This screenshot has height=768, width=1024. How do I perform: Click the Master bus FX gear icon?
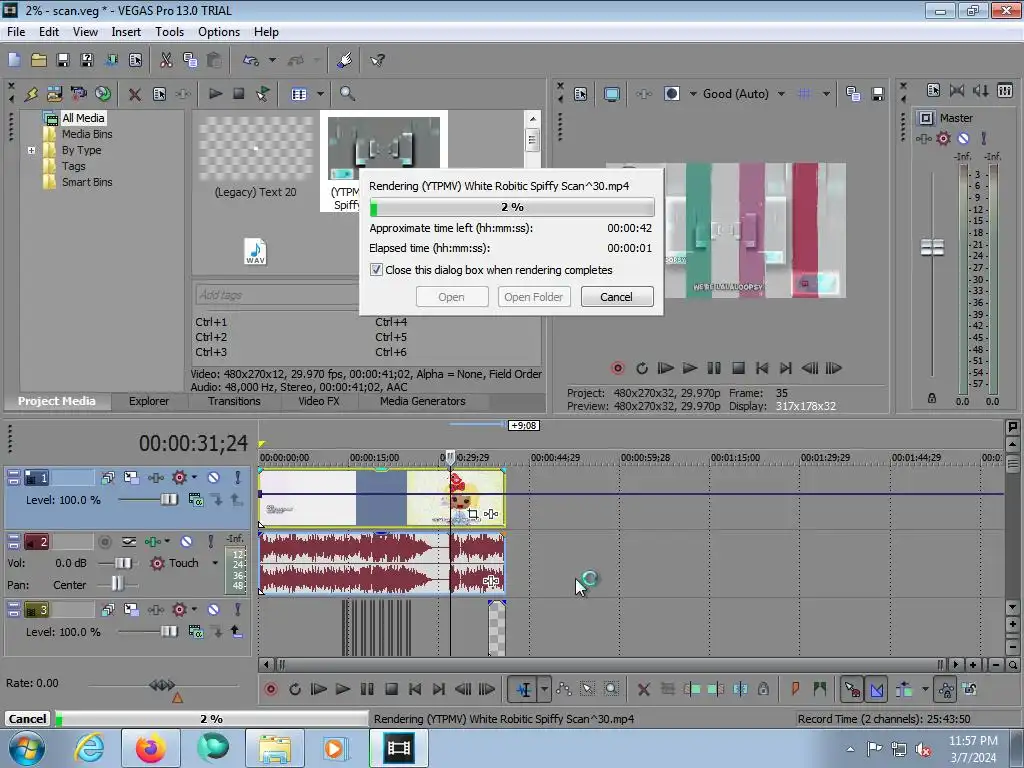943,138
